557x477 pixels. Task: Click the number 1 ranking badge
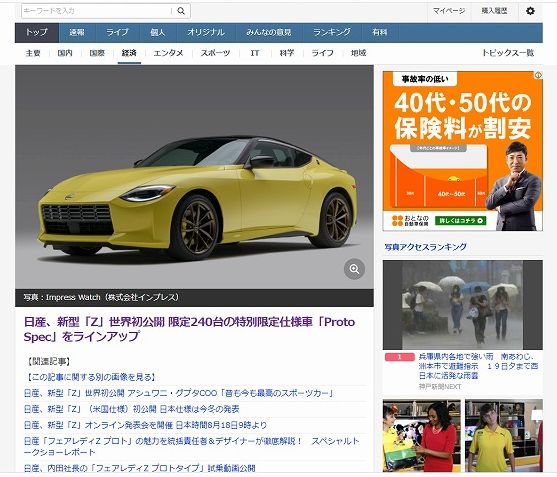click(400, 357)
